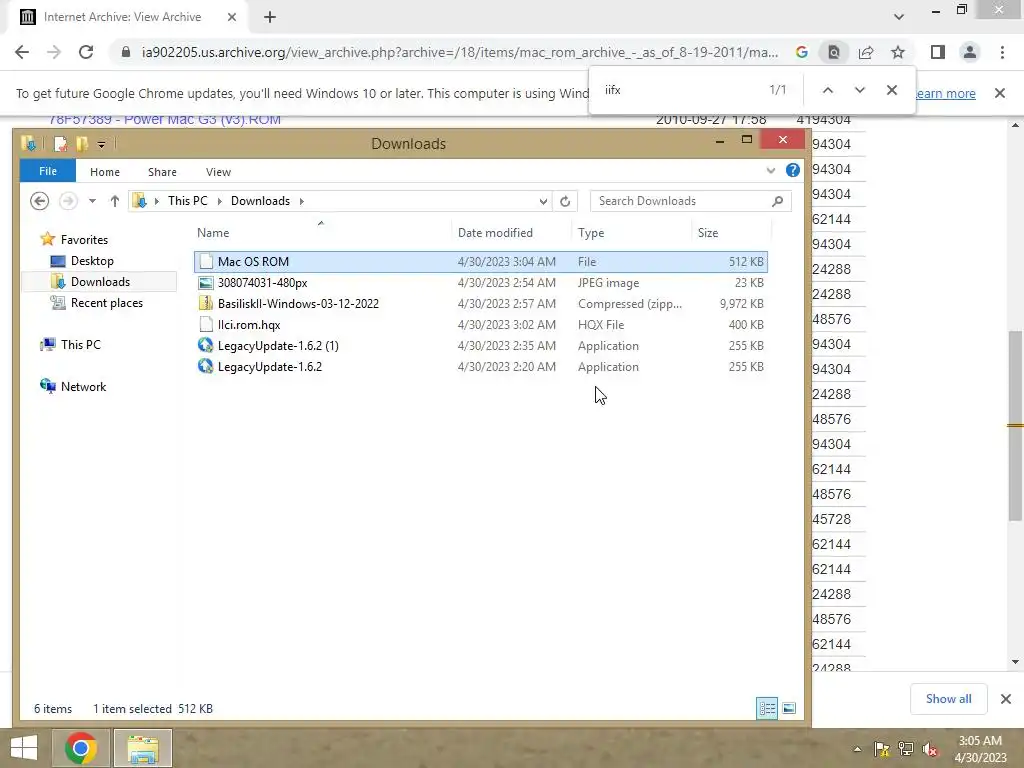Open View ribbon tab
The width and height of the screenshot is (1024, 768).
click(x=218, y=172)
